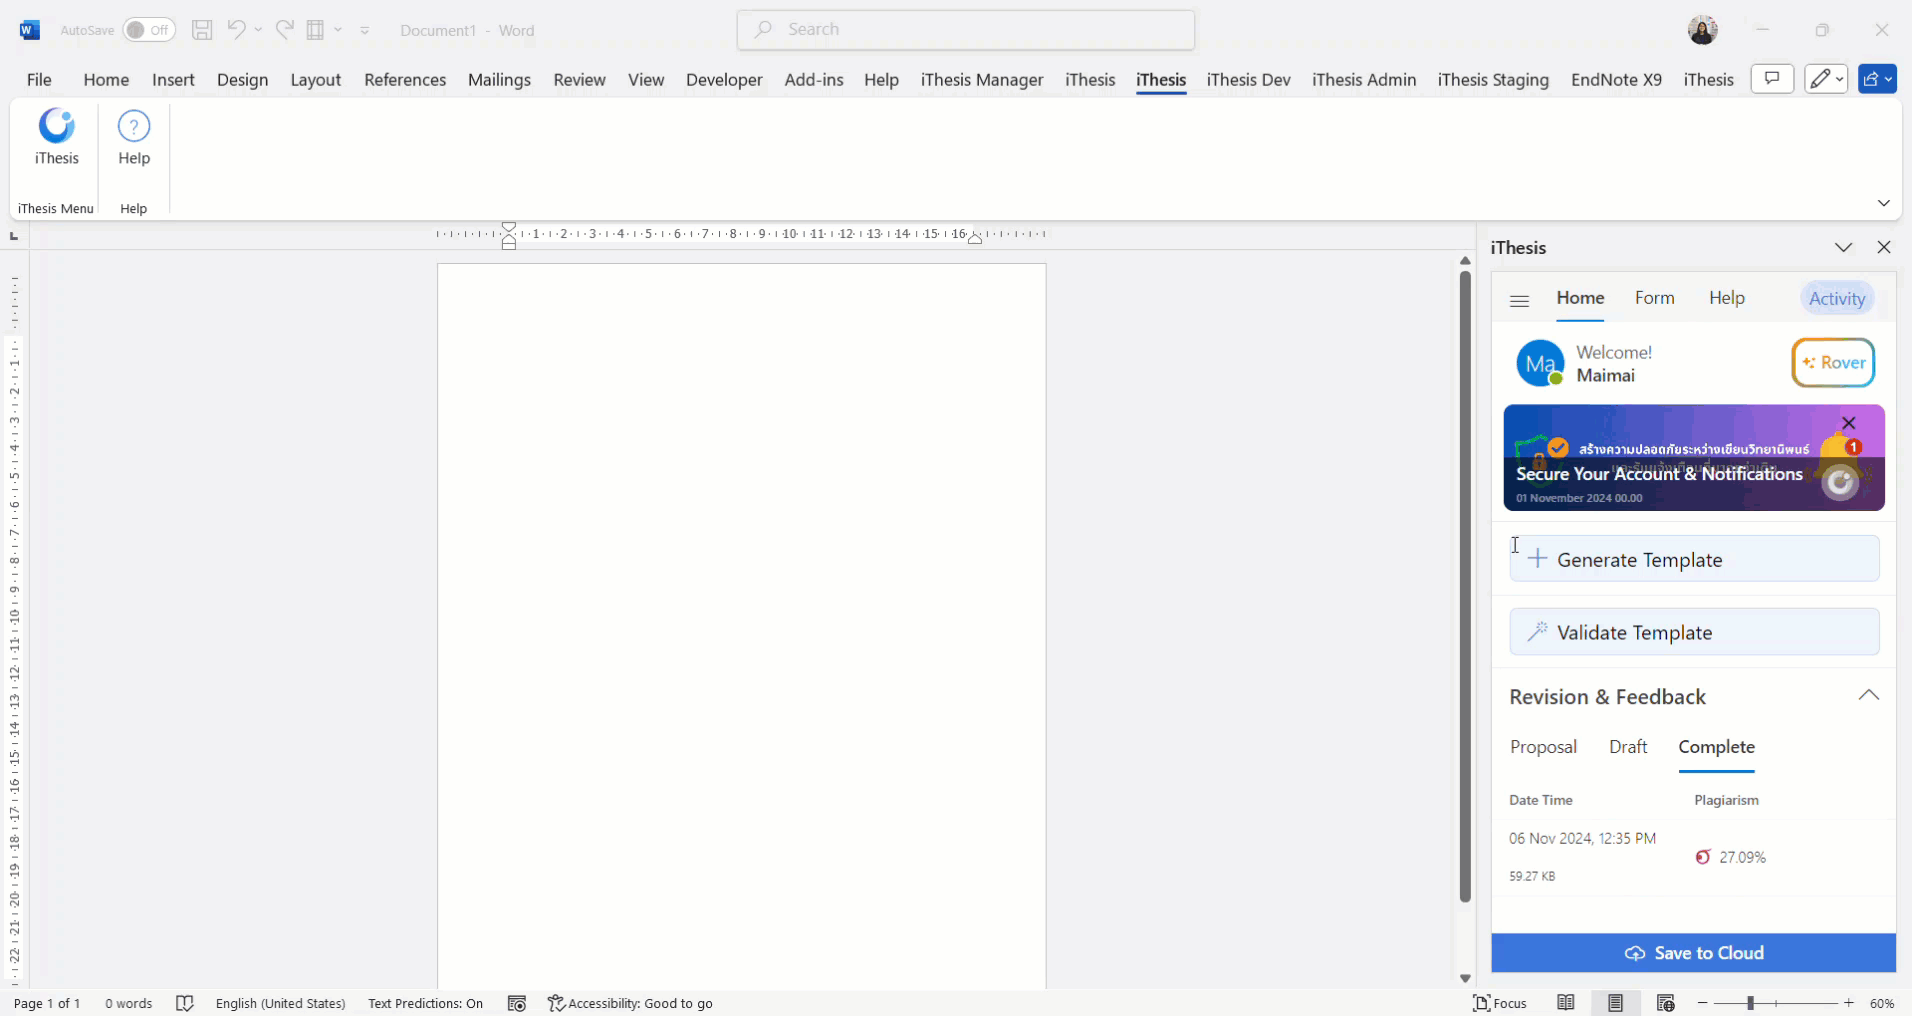The width and height of the screenshot is (1912, 1016).
Task: Click the 06 Nov 2024, 12:35 PM revision entry
Action: 1694,857
